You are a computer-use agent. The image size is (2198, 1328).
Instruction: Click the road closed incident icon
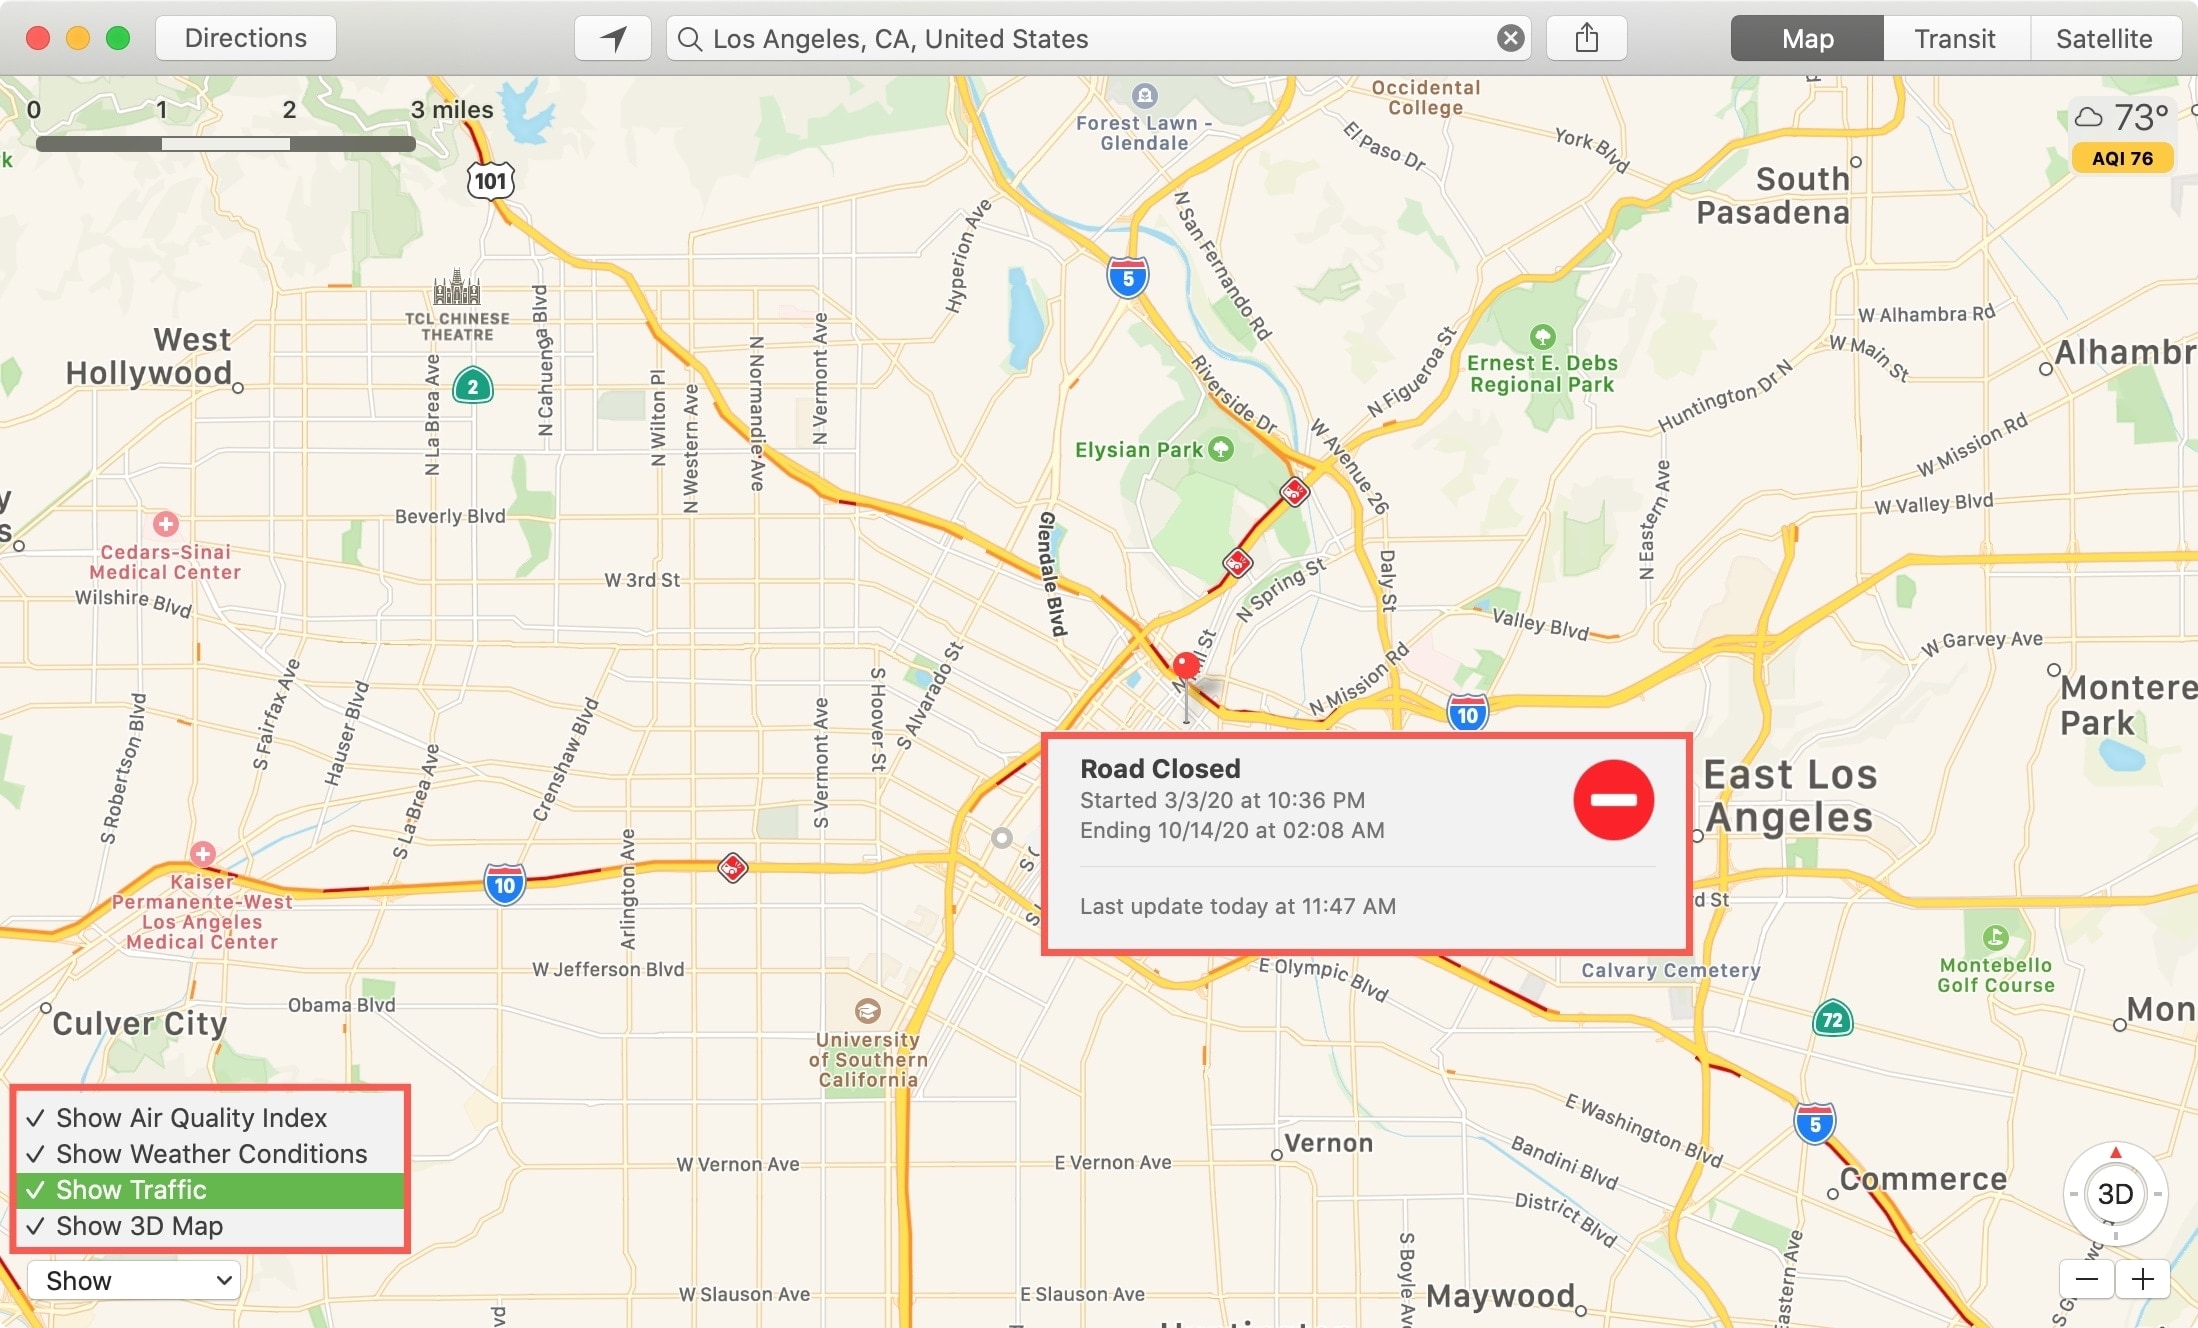point(1188,664)
